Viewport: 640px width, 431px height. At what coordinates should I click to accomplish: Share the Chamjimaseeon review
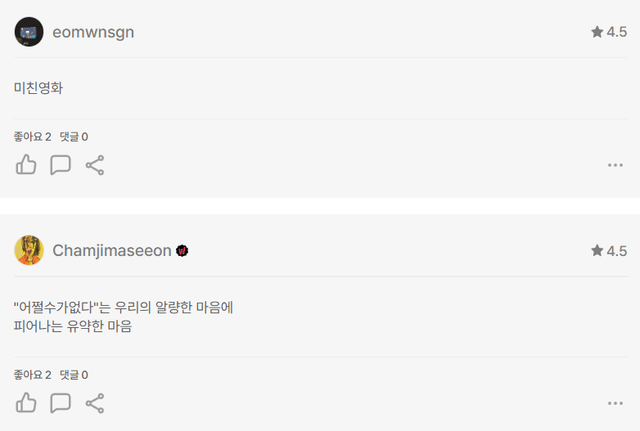[95, 403]
